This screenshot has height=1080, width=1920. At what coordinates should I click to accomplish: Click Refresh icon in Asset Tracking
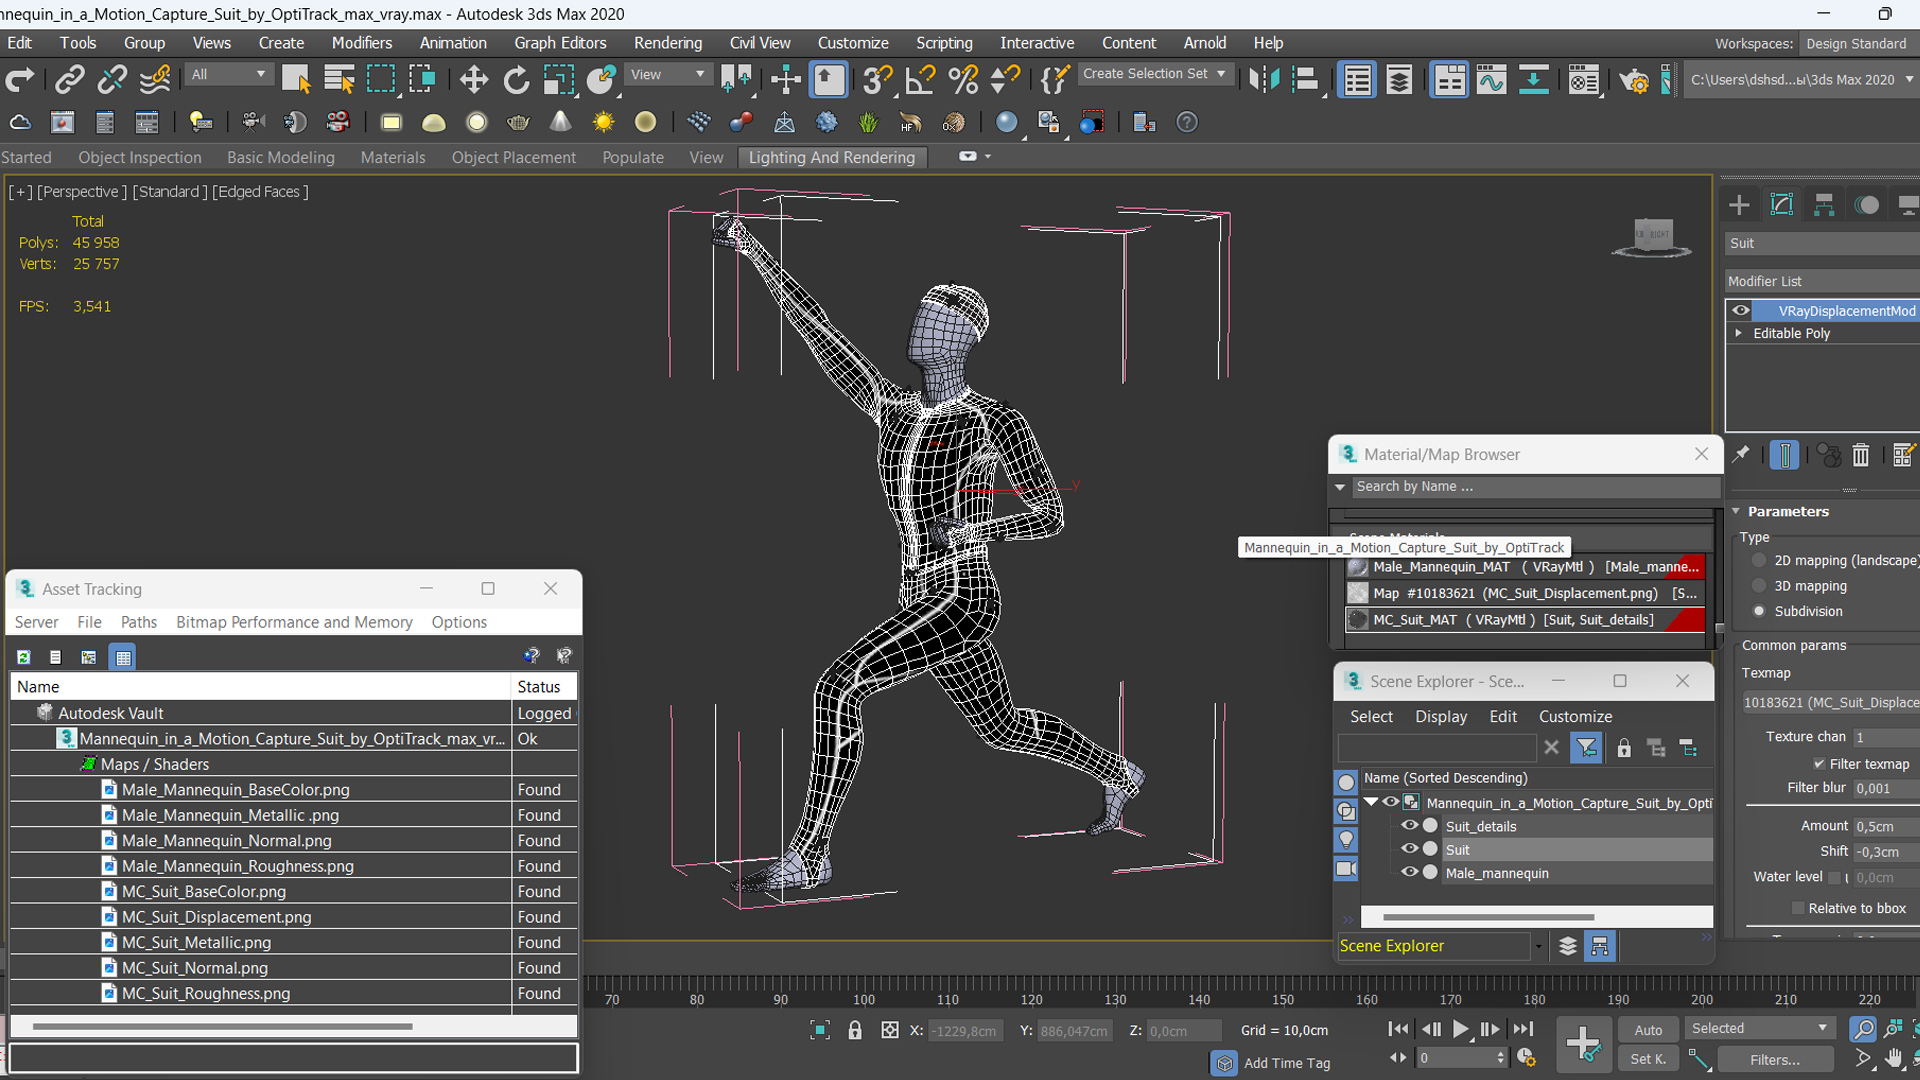click(x=24, y=657)
